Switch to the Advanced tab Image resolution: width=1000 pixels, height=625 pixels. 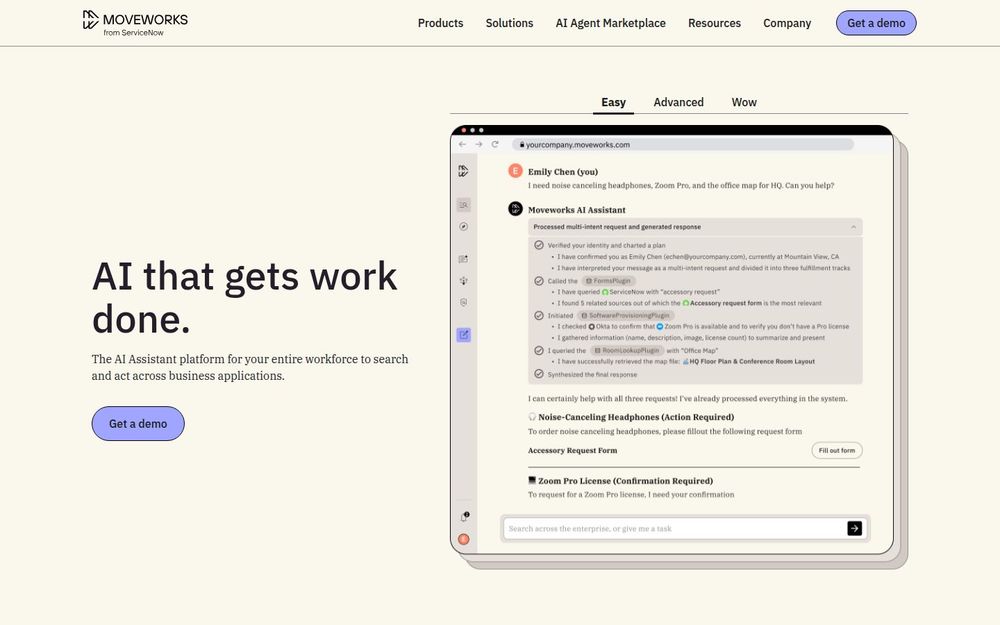pos(679,102)
